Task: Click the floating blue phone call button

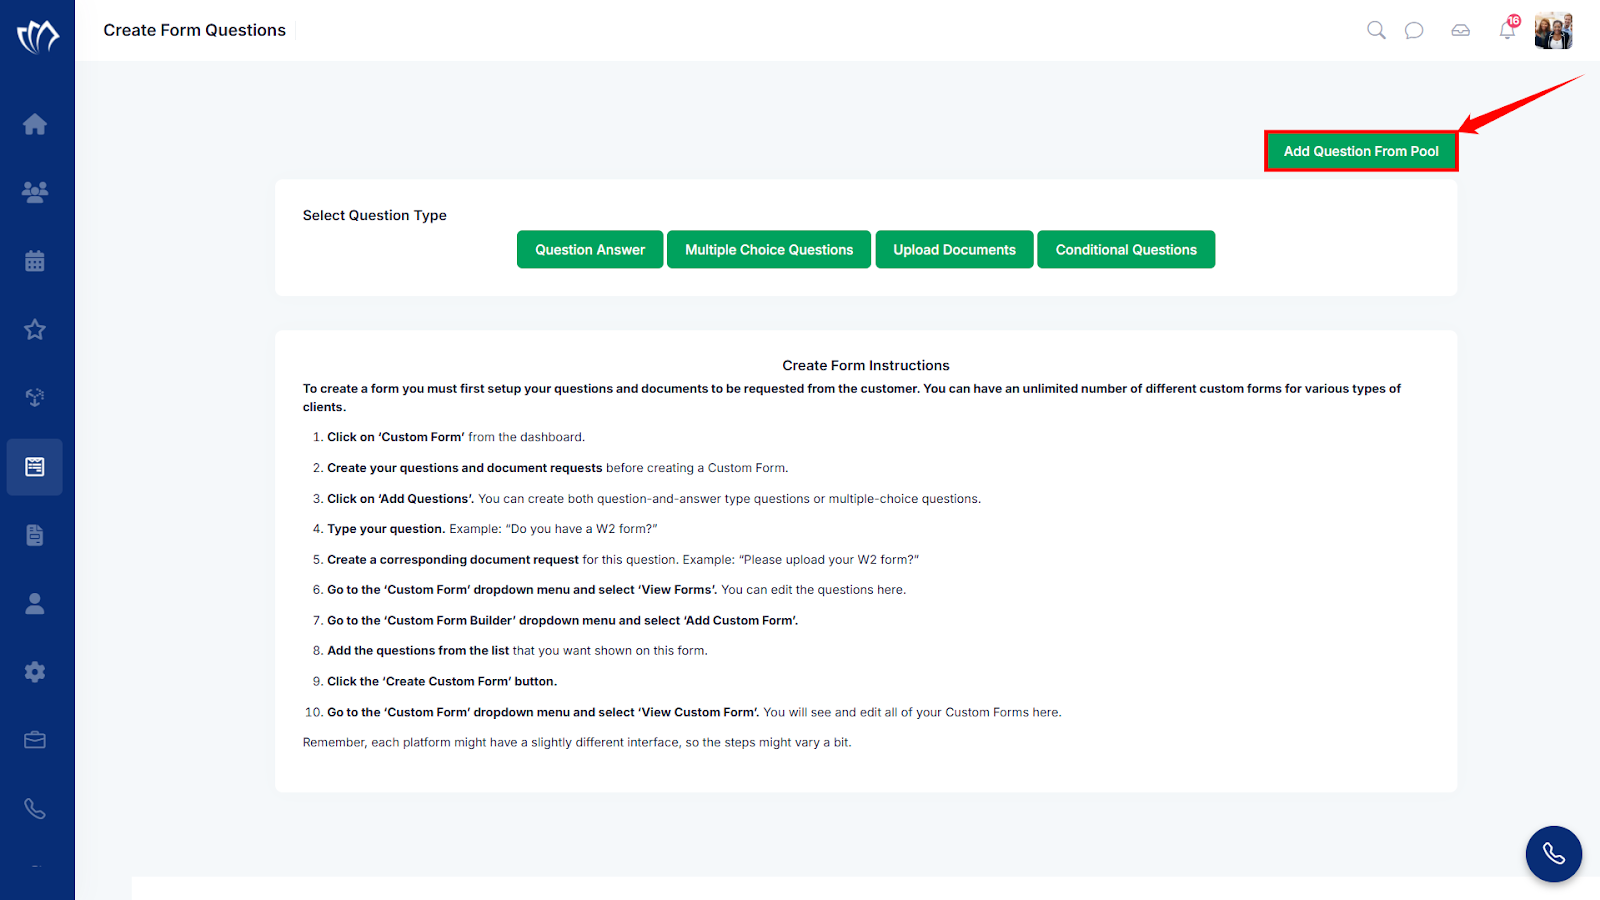Action: [1554, 854]
